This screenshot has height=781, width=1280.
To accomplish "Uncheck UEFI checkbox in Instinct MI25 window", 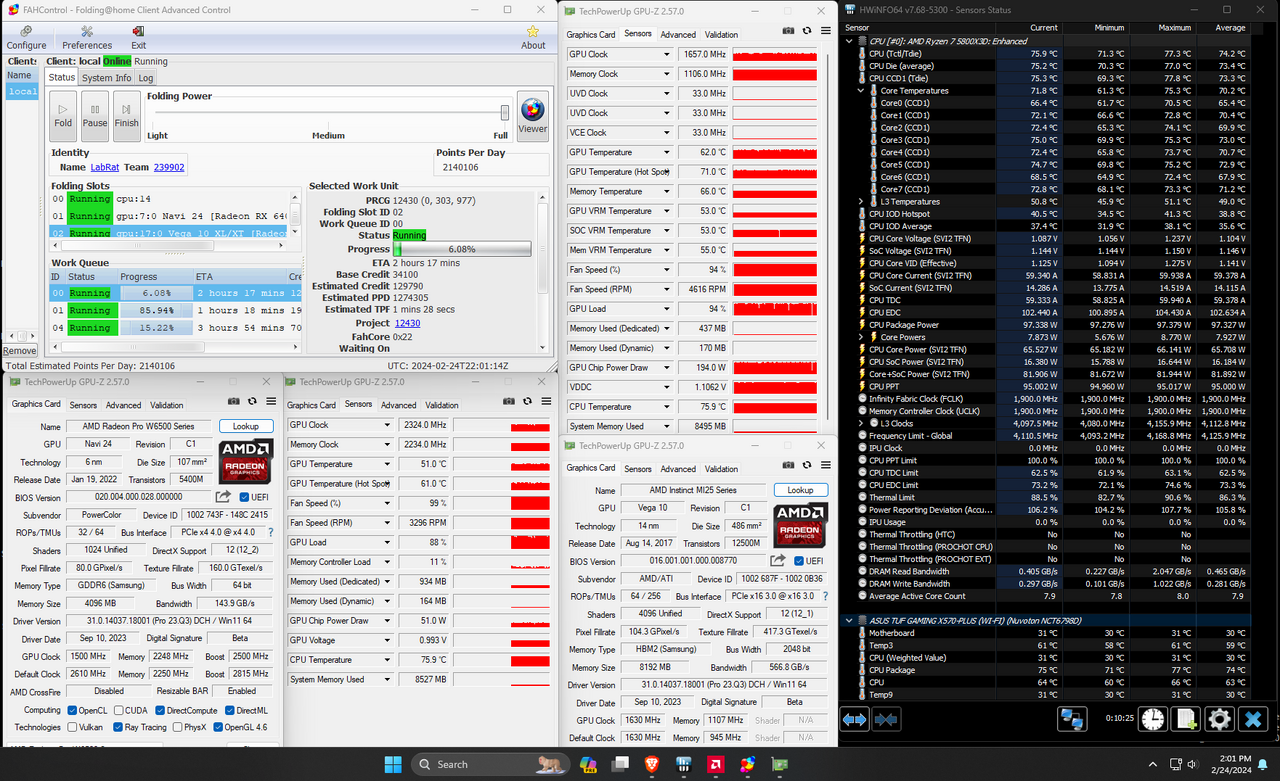I will point(799,561).
